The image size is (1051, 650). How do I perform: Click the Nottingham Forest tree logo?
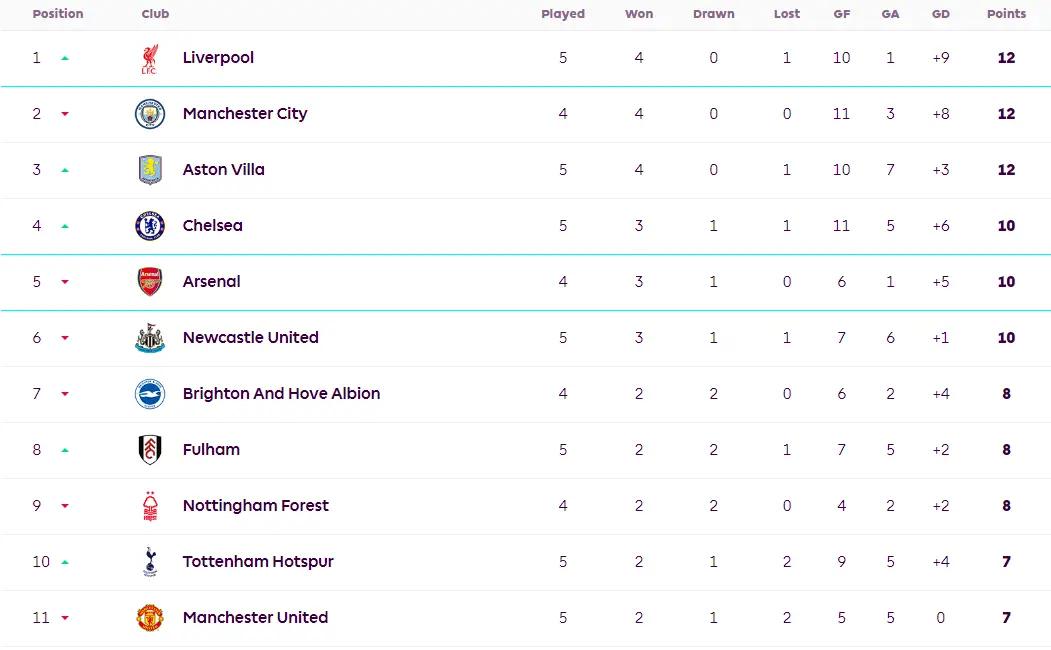click(149, 506)
